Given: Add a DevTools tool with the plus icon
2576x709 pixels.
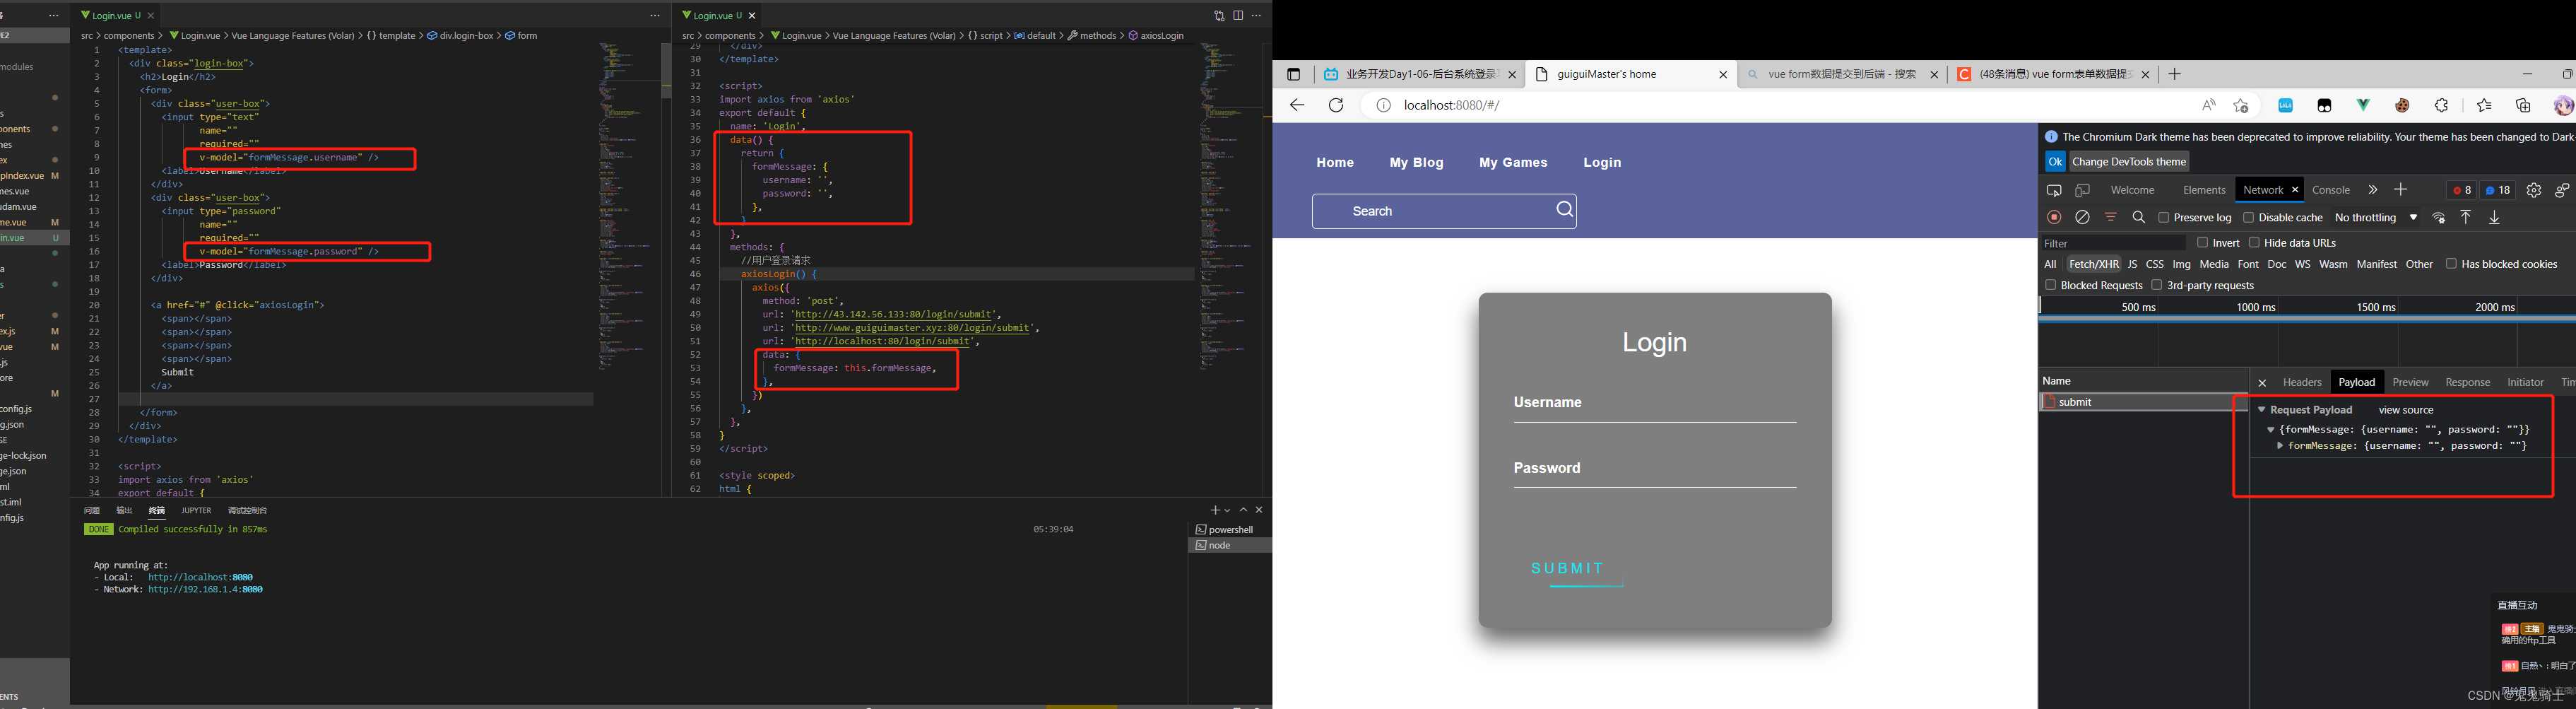Looking at the screenshot, I should (2400, 190).
